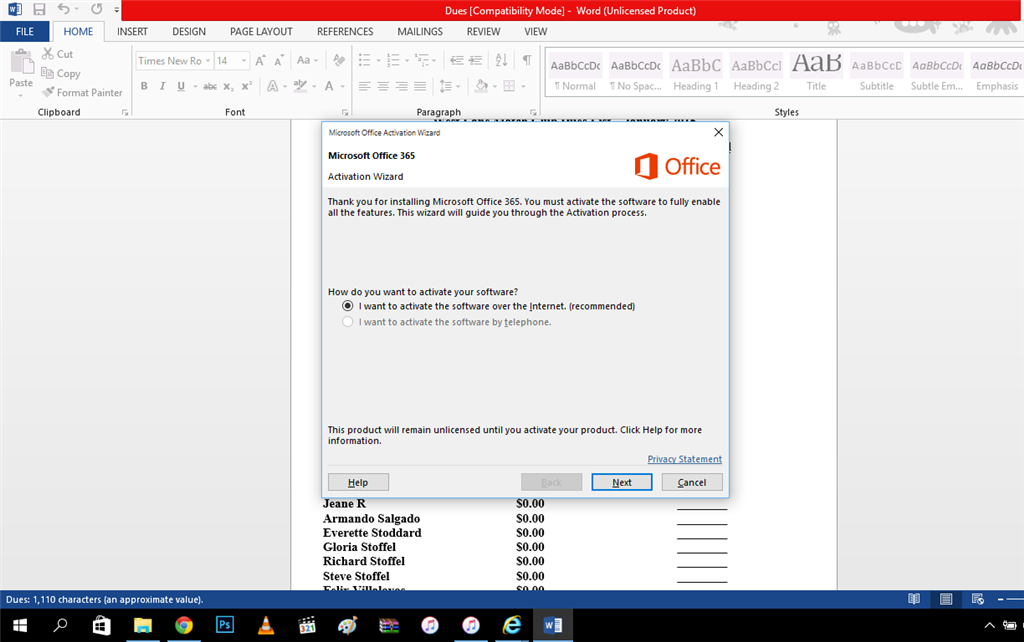Switch to the DESIGN tab
The image size is (1024, 642).
click(189, 31)
